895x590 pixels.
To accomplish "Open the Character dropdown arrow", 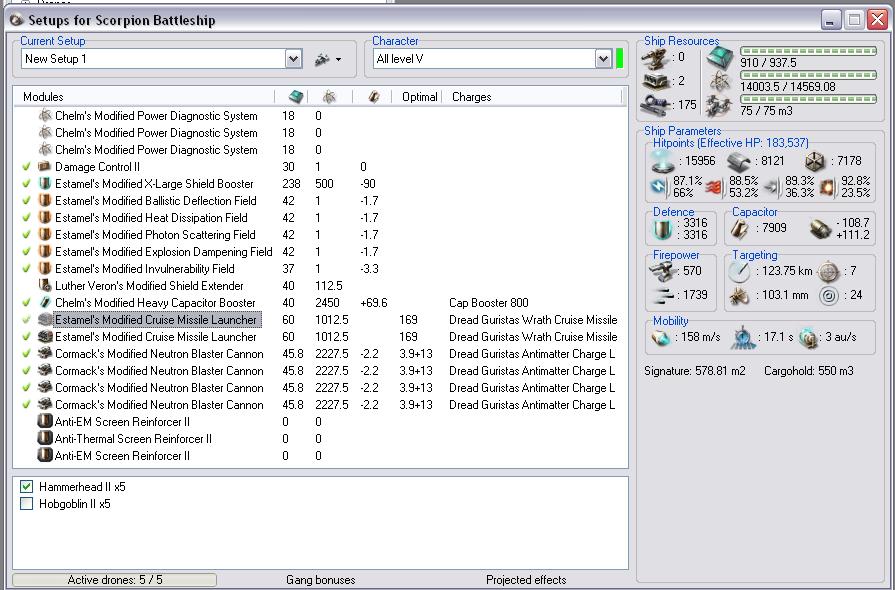I will pos(603,59).
